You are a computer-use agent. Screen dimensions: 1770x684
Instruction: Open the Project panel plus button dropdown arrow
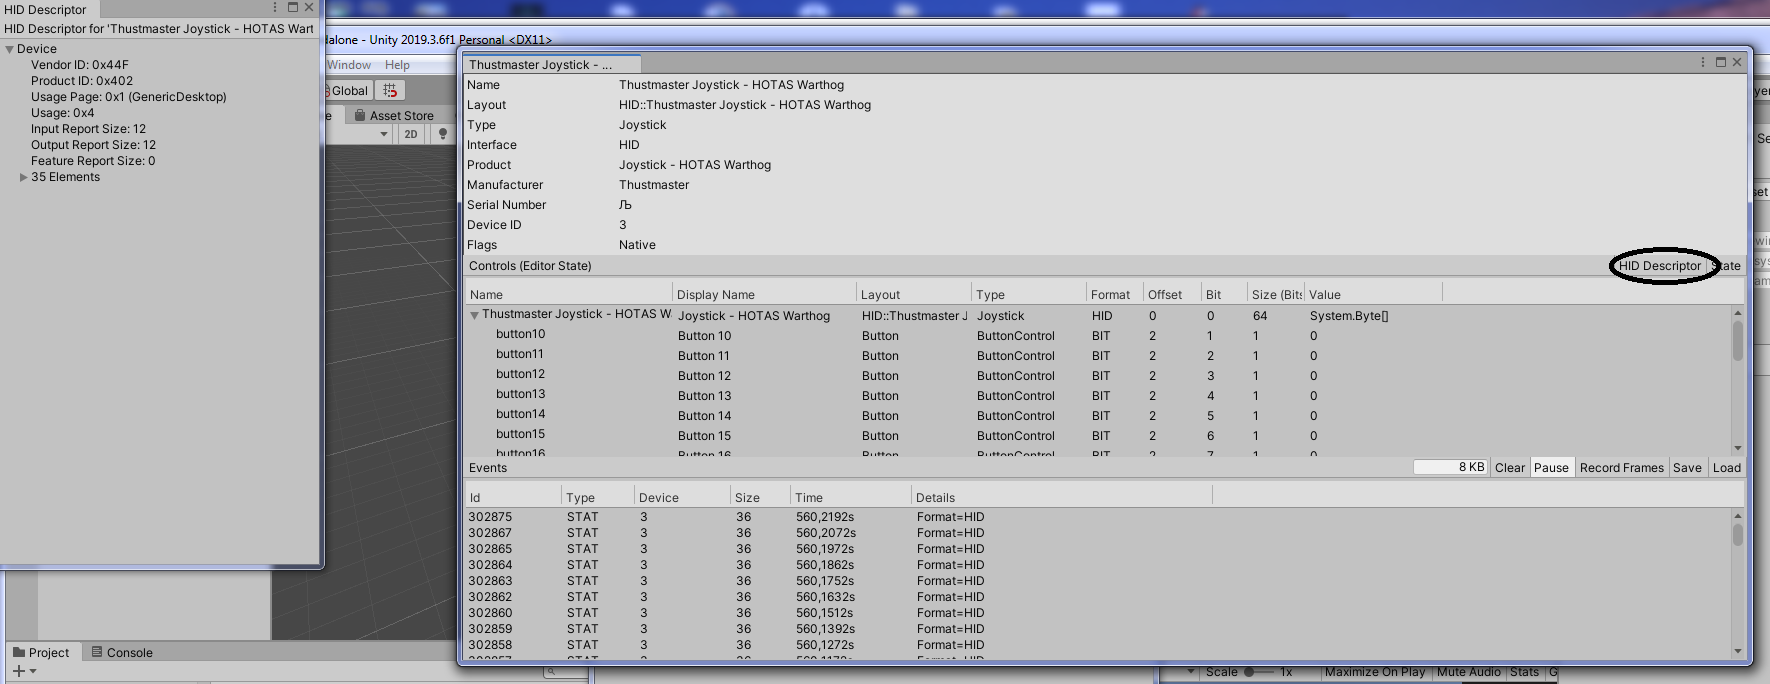(x=33, y=671)
